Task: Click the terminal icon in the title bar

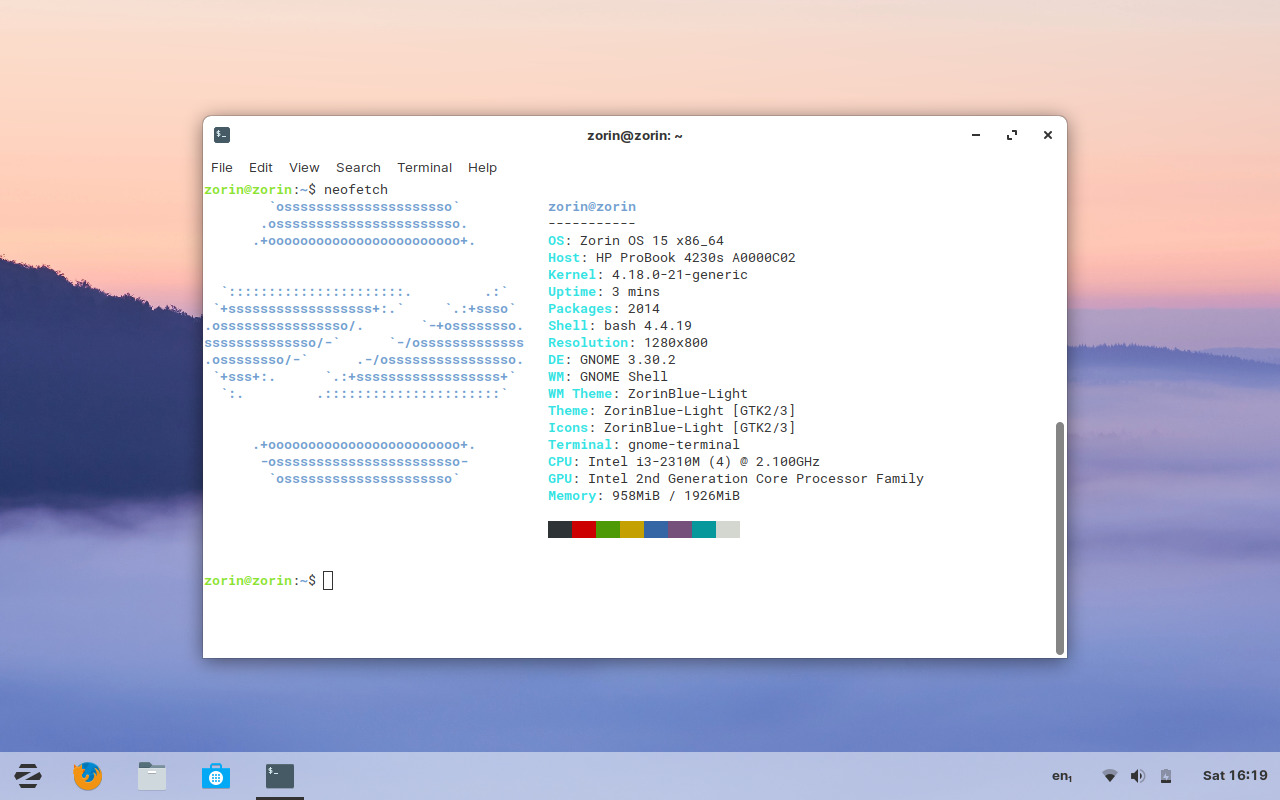Action: [x=221, y=134]
